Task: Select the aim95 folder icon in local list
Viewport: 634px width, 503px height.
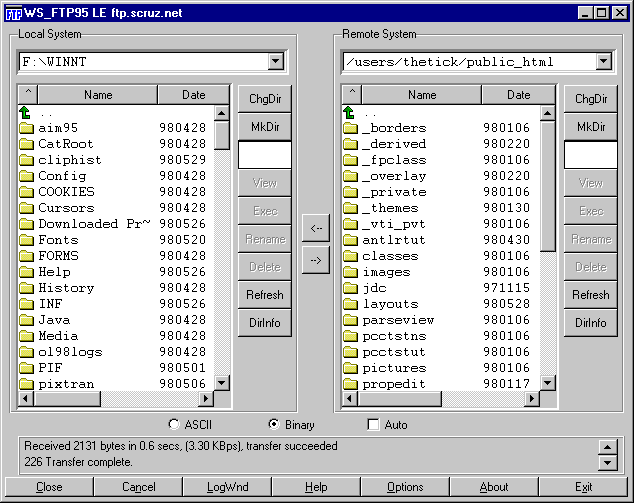Action: pos(26,128)
